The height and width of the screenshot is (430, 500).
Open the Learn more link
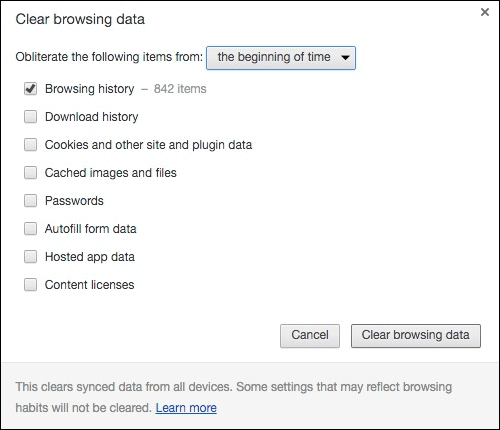click(186, 408)
